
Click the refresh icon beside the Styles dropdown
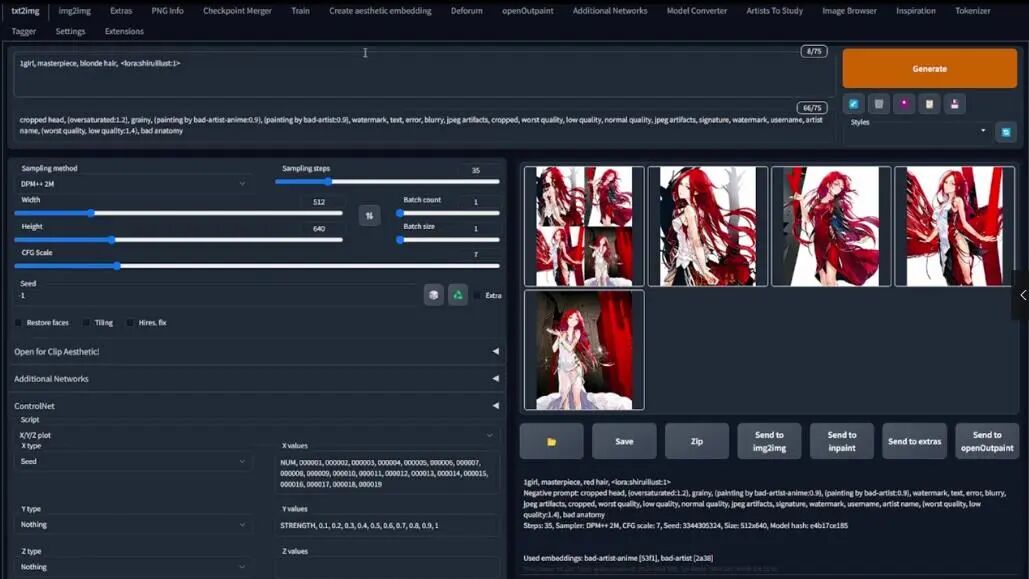tap(1005, 132)
